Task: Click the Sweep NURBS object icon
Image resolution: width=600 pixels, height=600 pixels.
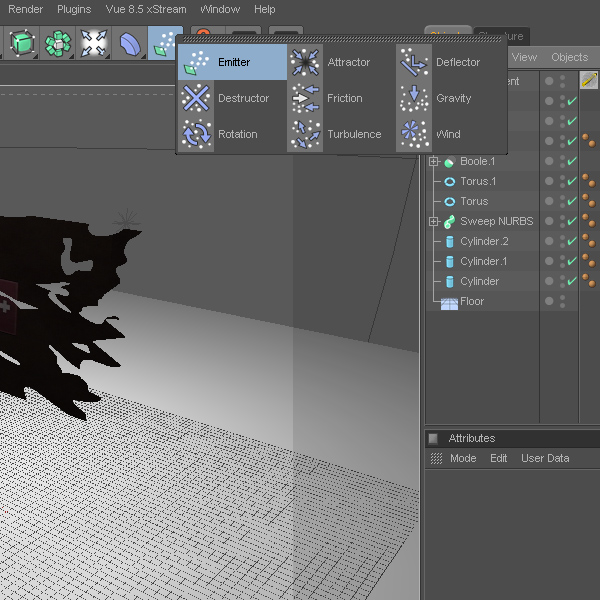Action: (450, 222)
